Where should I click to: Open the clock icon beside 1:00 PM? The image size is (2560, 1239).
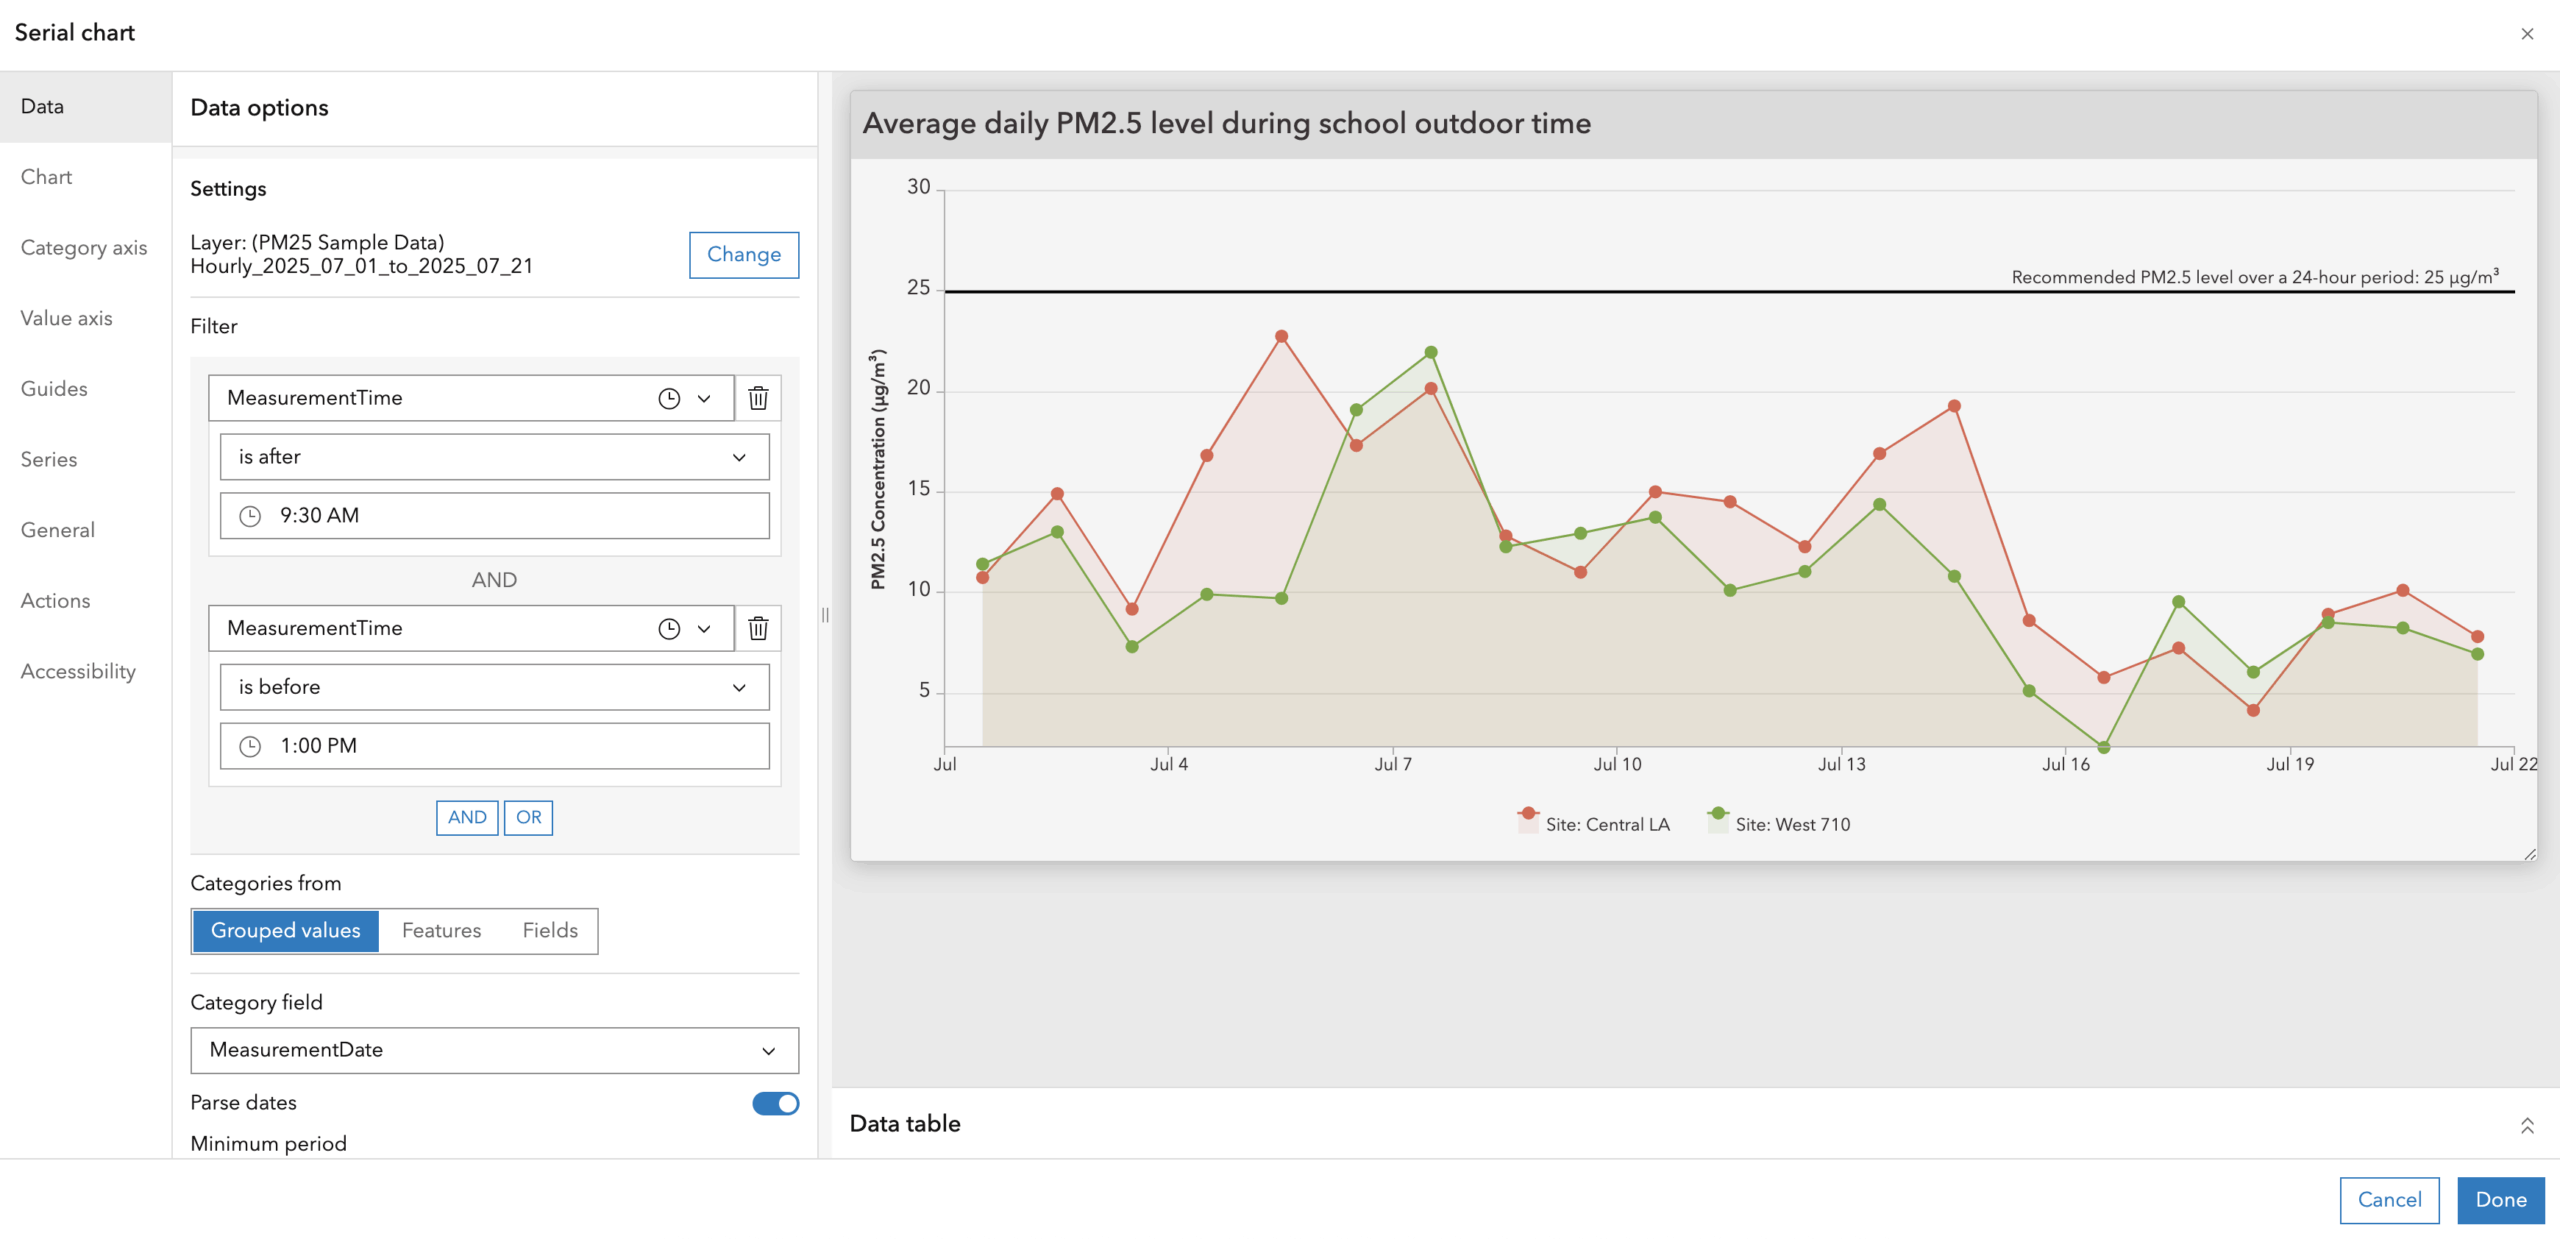pyautogui.click(x=250, y=745)
